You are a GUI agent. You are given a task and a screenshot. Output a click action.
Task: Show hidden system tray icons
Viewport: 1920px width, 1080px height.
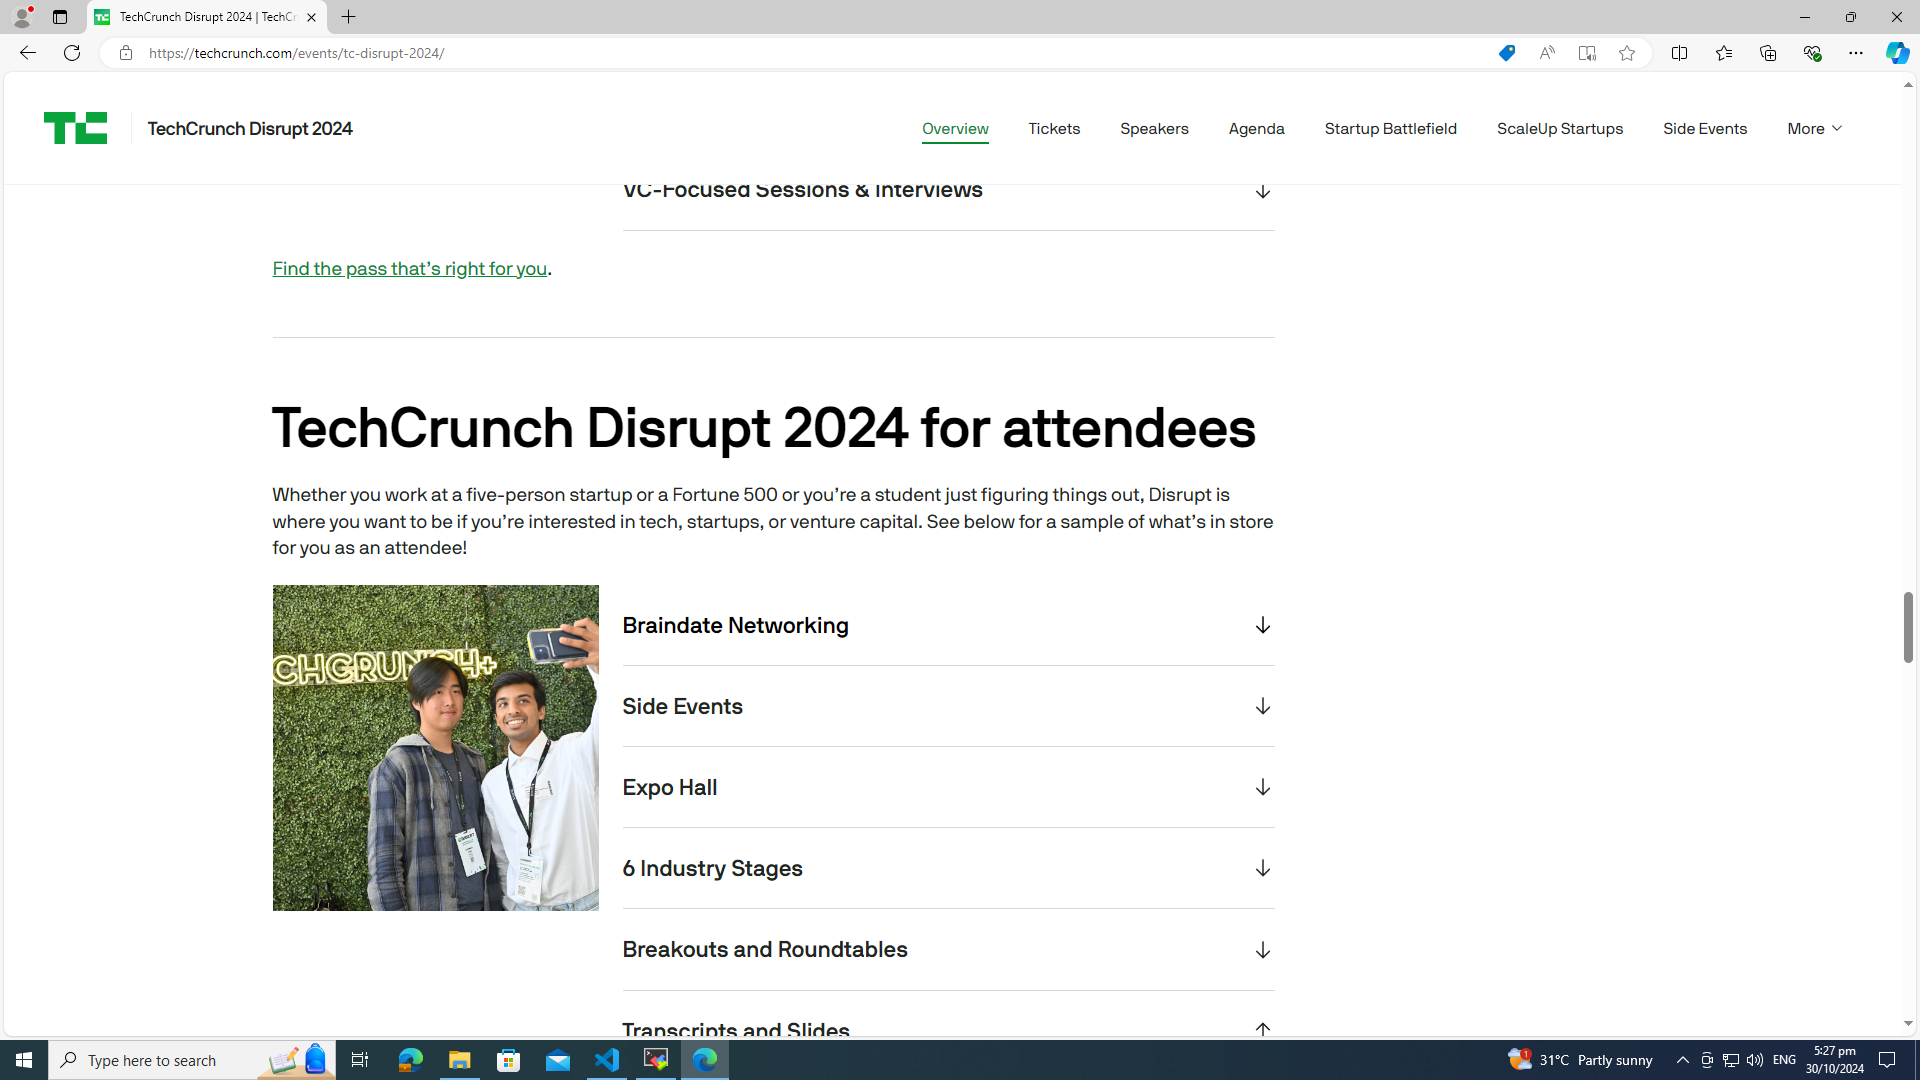click(x=1682, y=1060)
